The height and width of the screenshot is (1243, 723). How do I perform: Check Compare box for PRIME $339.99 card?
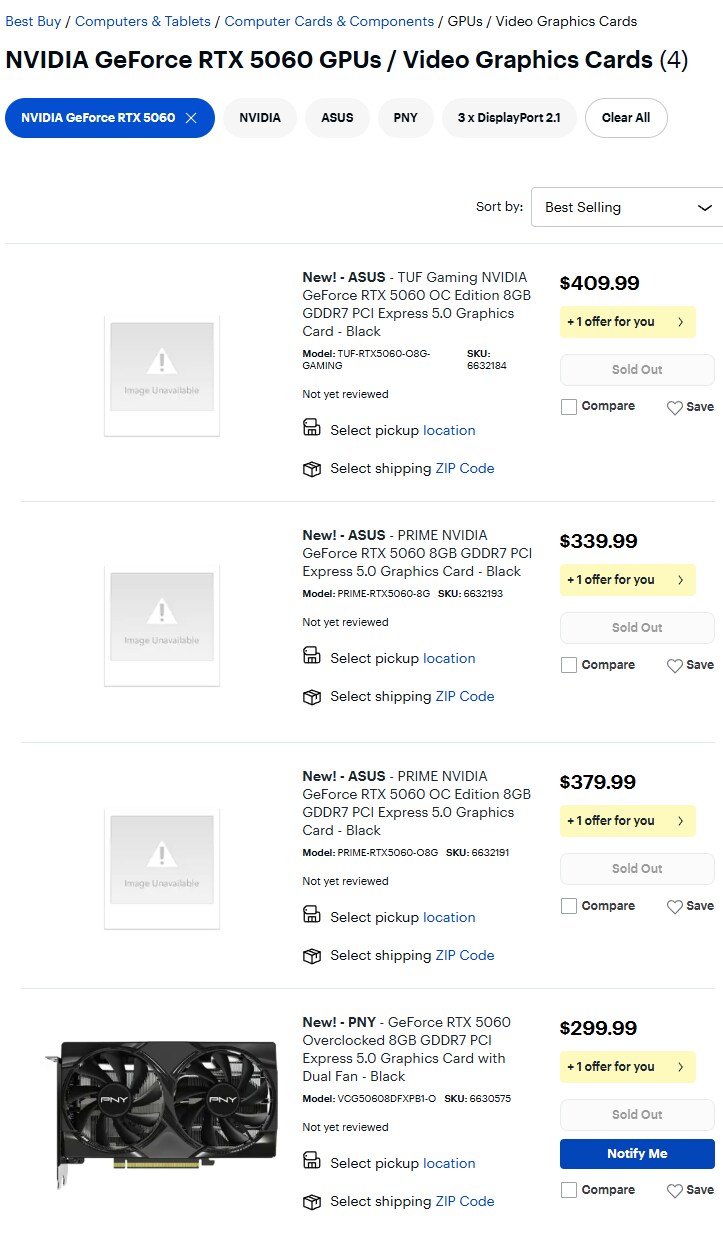coord(569,665)
